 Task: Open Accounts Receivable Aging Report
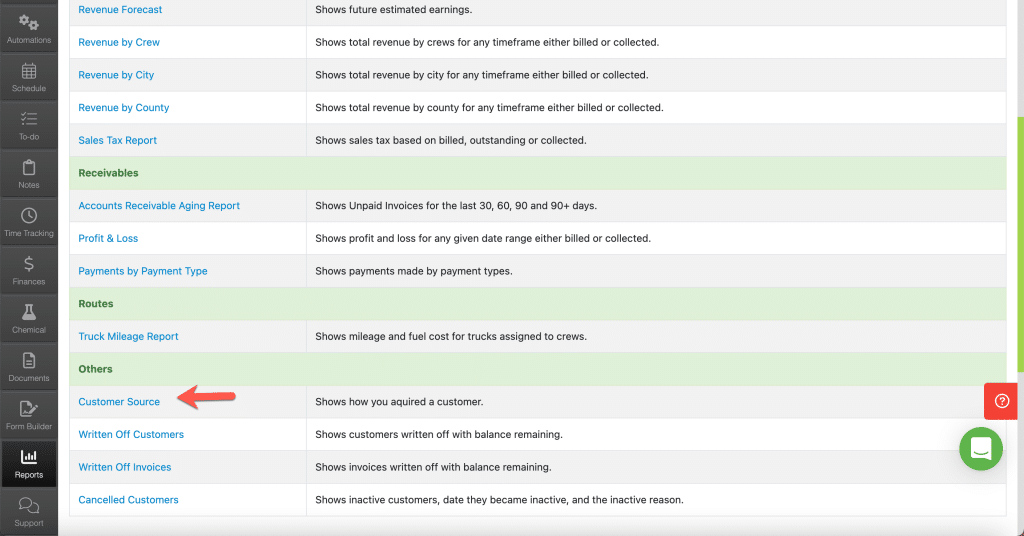159,206
